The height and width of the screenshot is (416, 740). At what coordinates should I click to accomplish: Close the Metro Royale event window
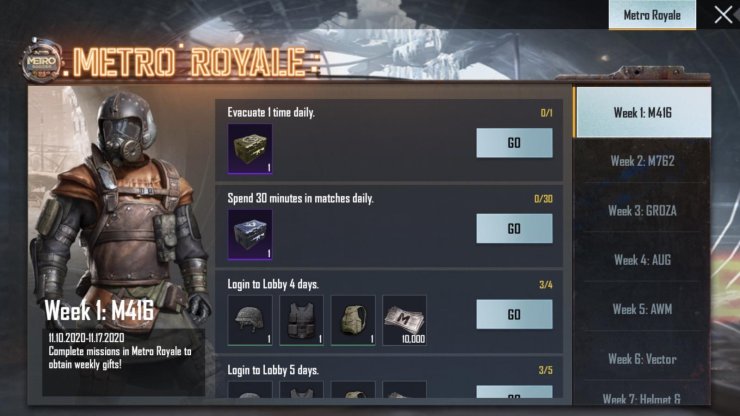[723, 15]
